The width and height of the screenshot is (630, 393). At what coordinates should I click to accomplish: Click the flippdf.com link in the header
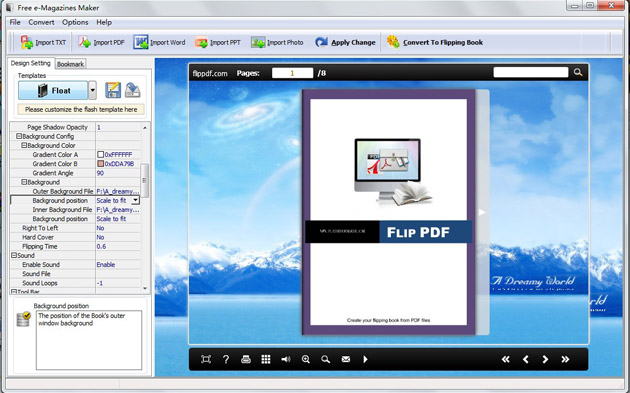(x=210, y=73)
